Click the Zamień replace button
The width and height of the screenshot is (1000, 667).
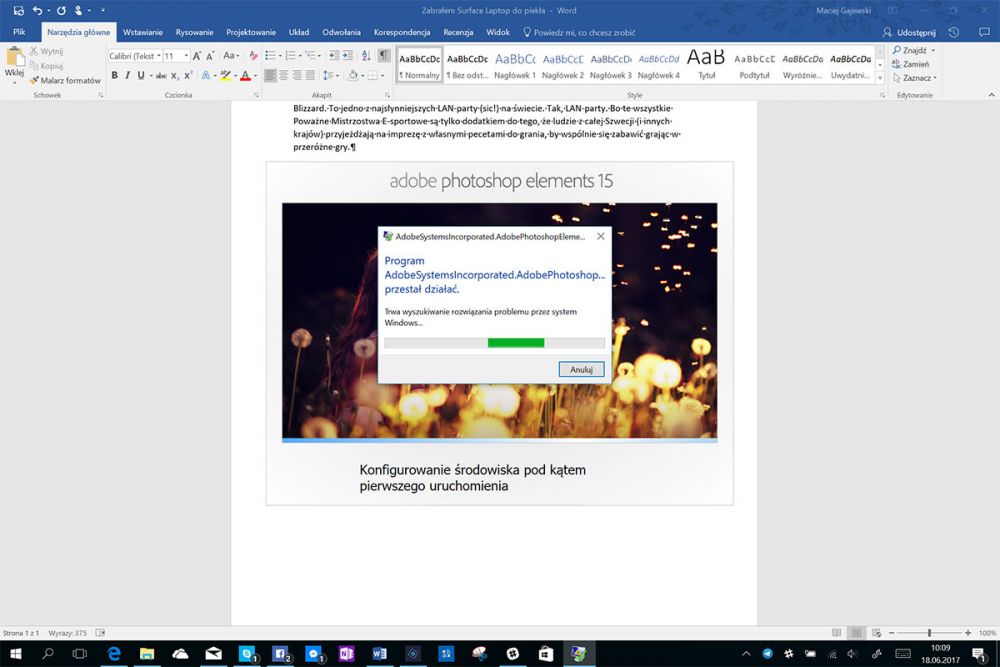[x=911, y=64]
